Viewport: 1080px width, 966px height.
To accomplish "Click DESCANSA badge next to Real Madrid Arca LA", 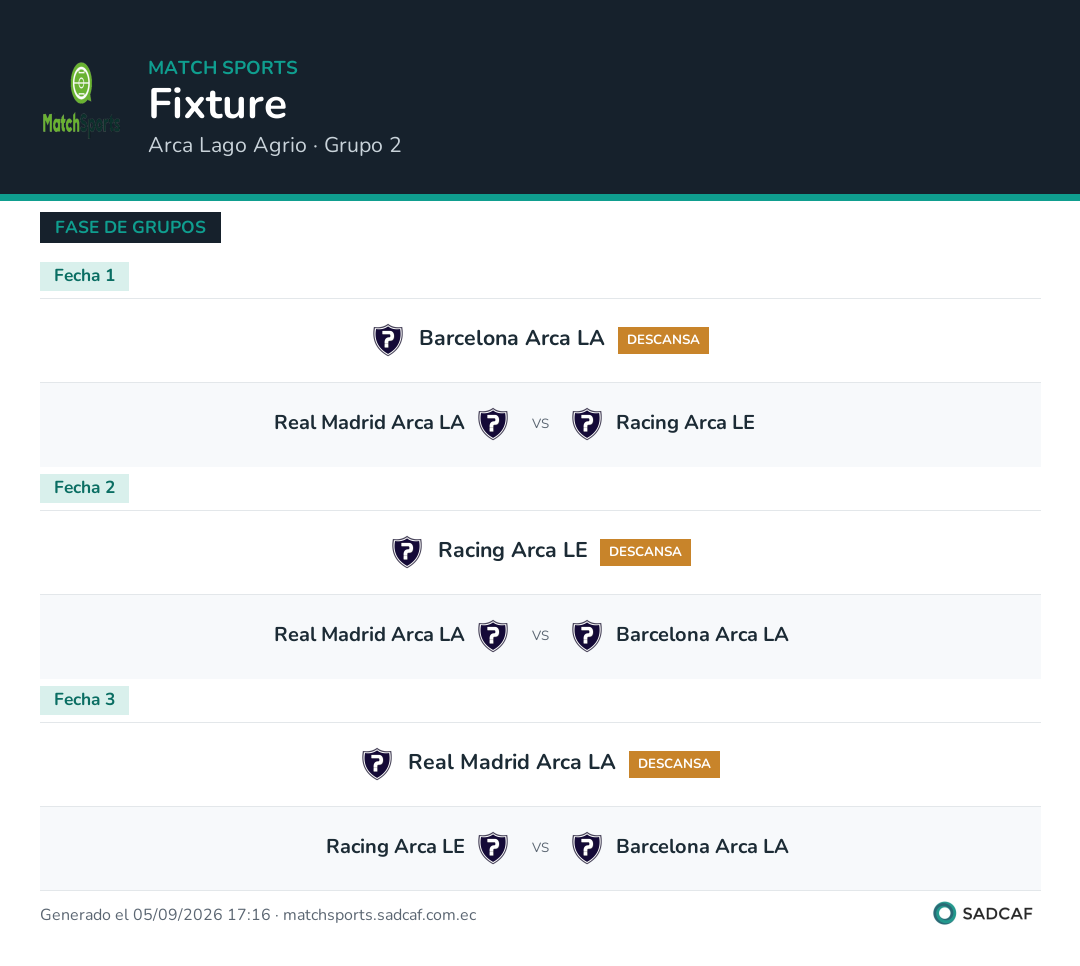I will [x=674, y=764].
